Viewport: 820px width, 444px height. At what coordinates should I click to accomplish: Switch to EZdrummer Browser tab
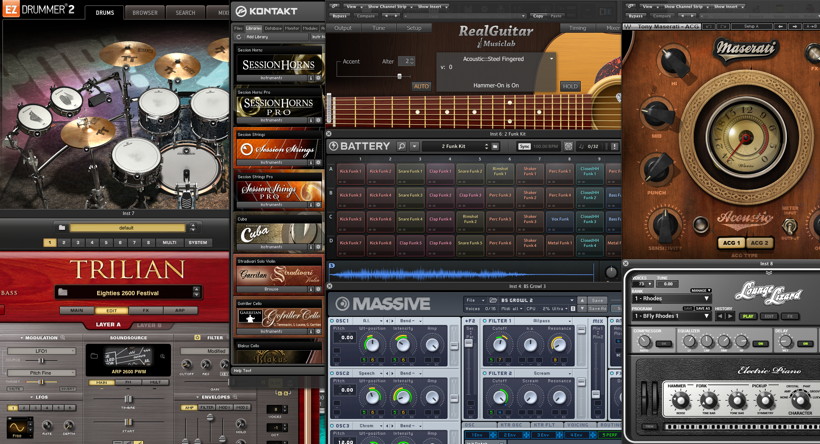[145, 13]
